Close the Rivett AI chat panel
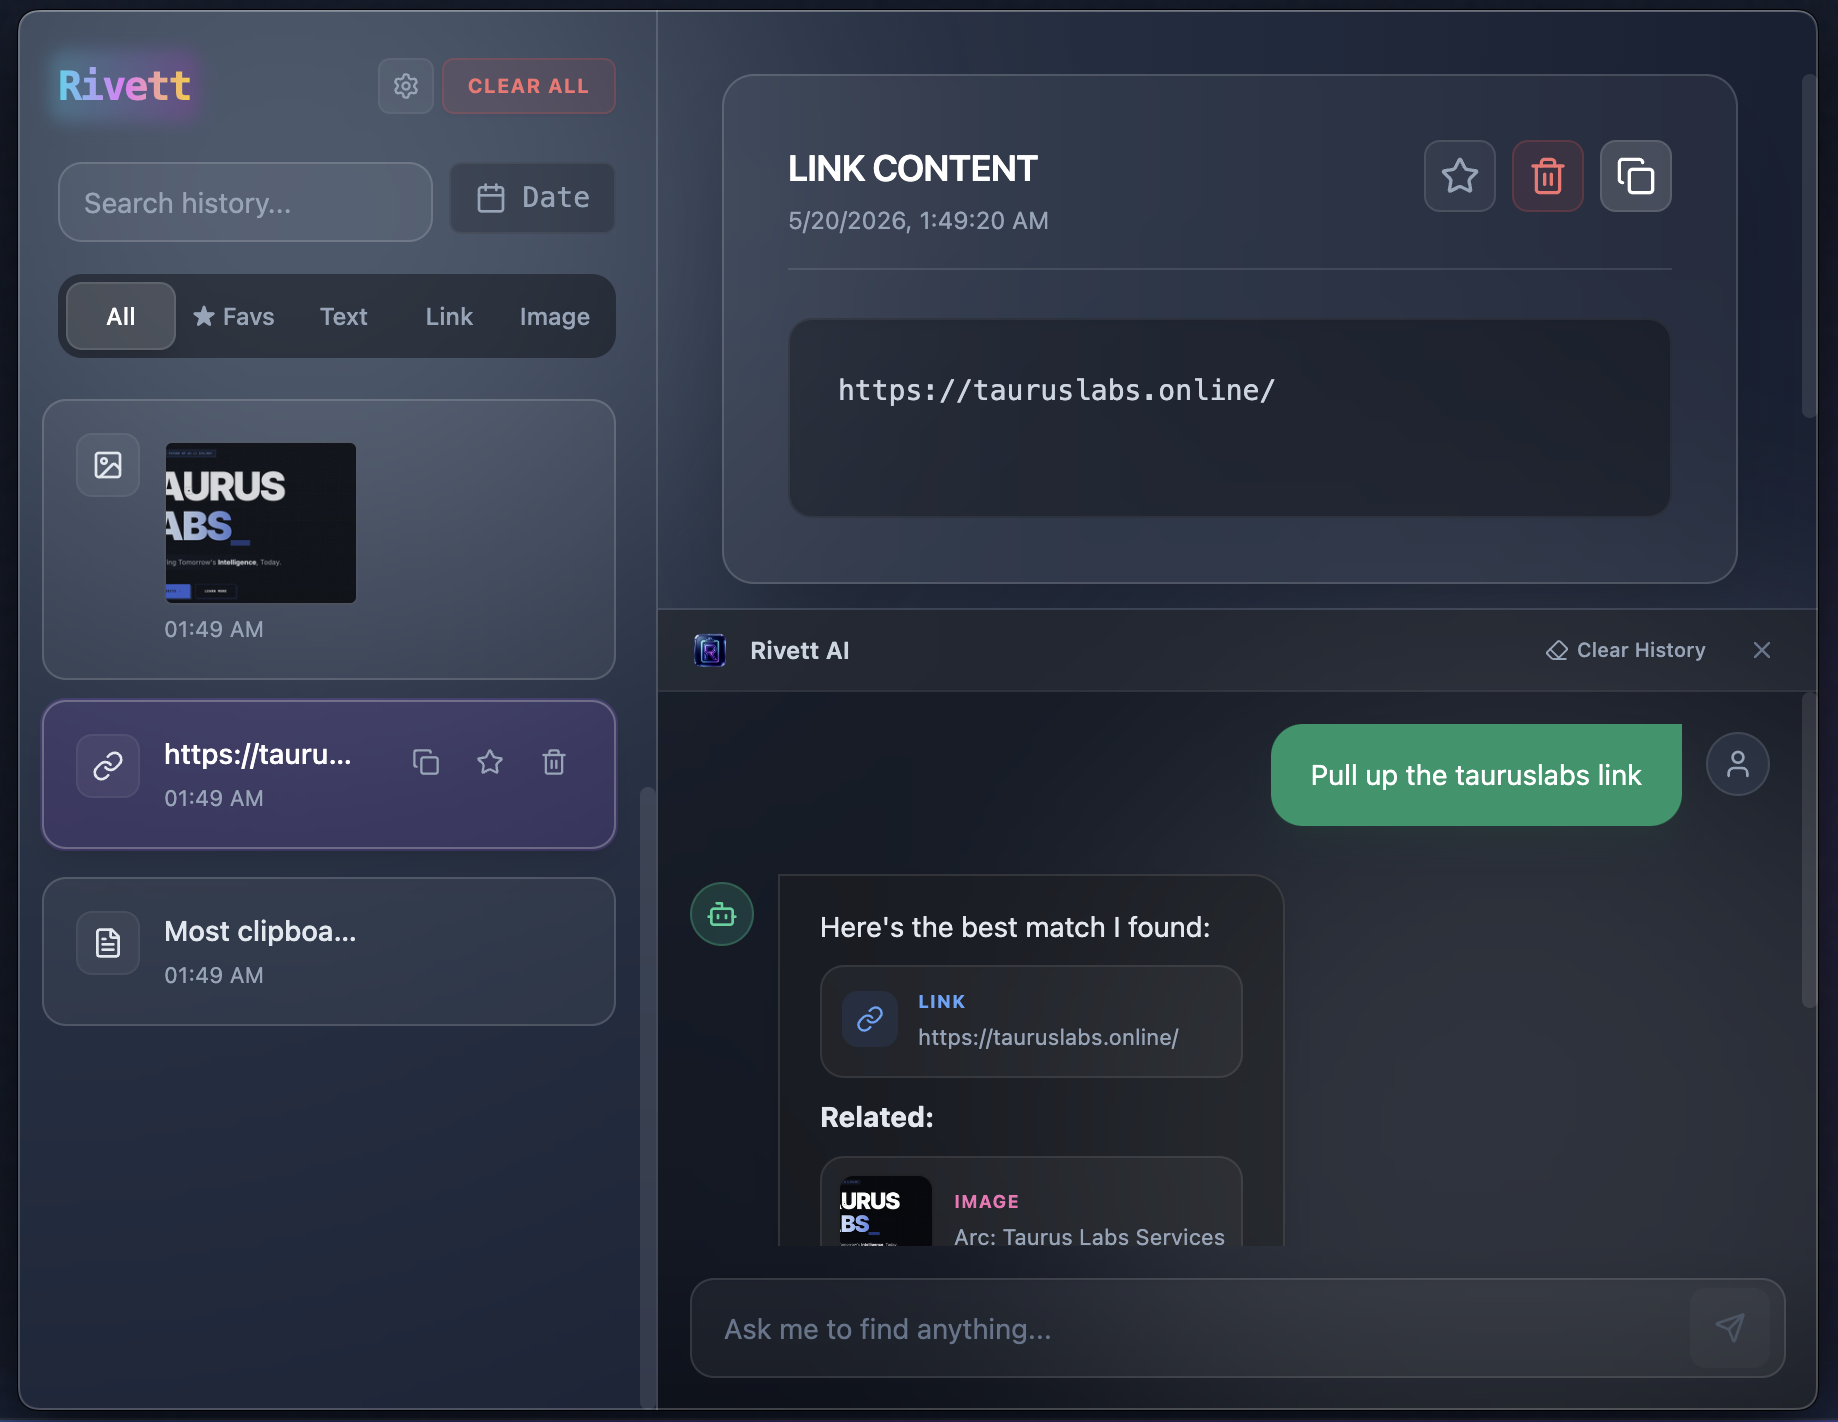The image size is (1838, 1422). coord(1762,650)
